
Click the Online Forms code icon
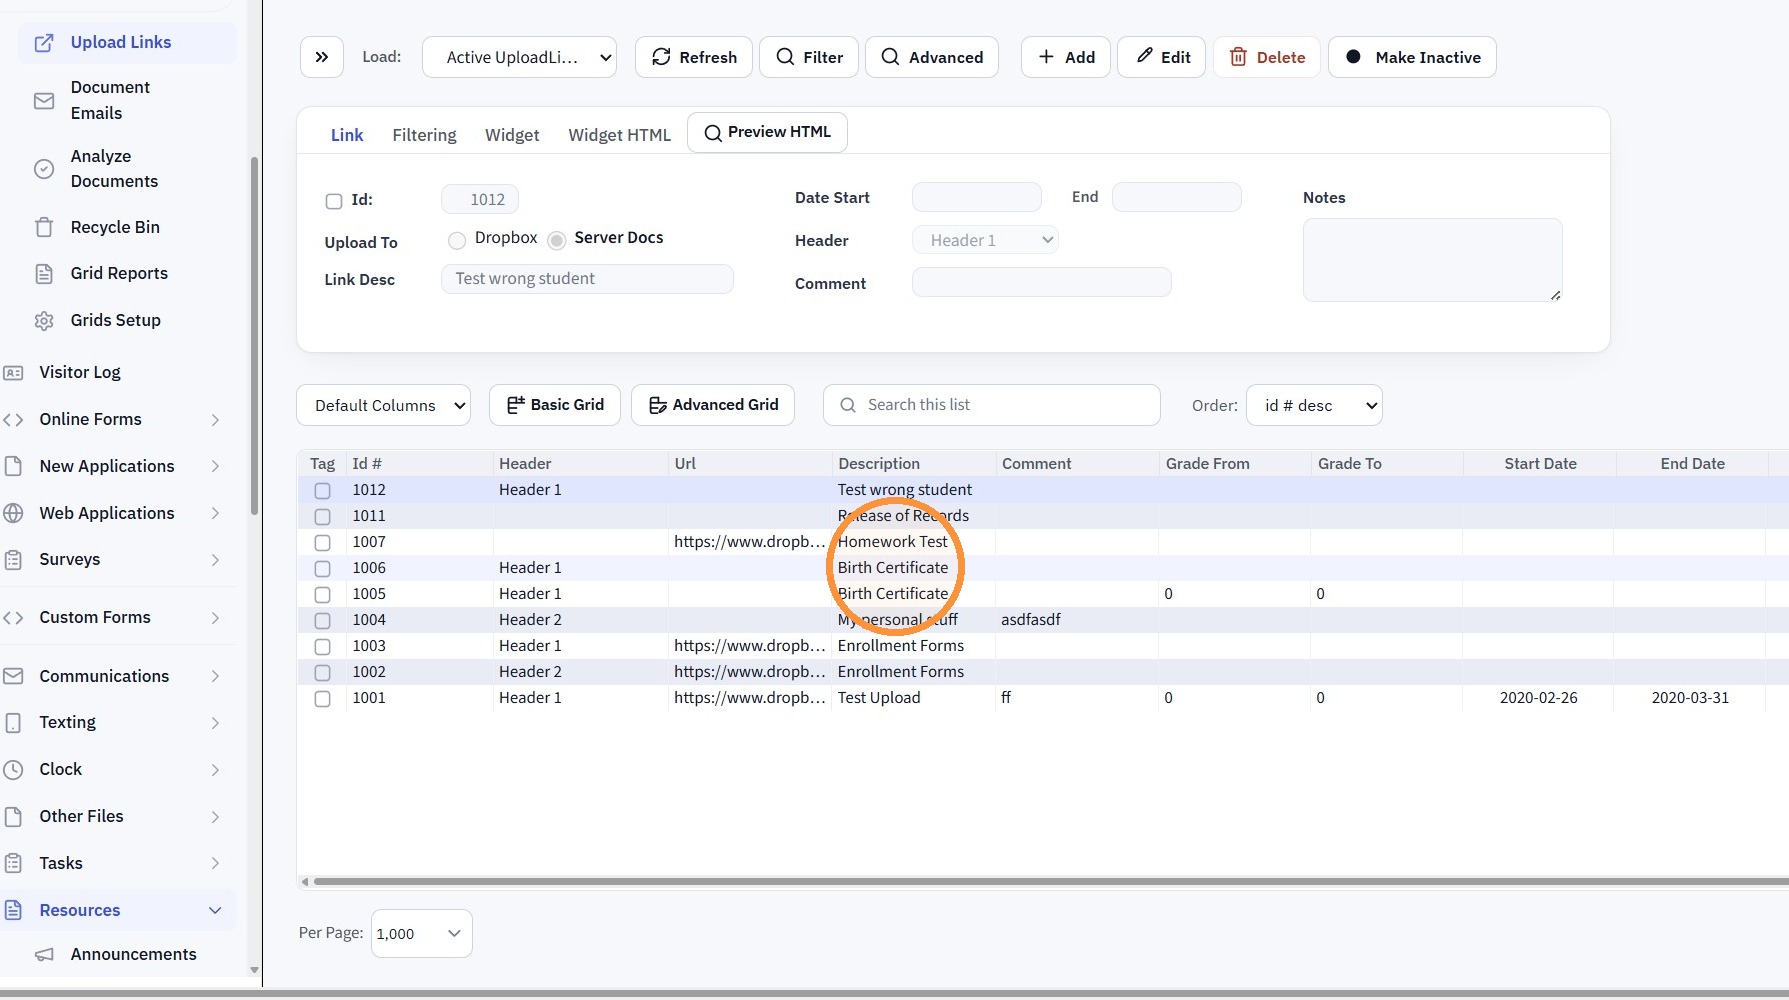(x=13, y=420)
